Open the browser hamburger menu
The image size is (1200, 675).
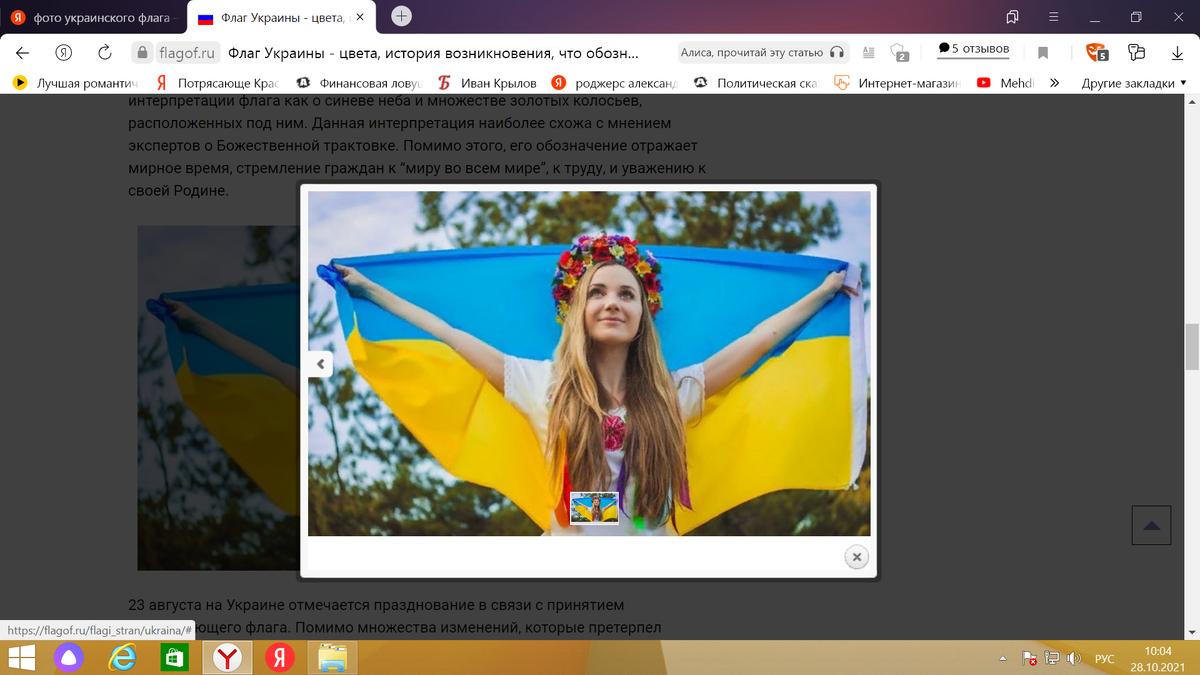click(1053, 17)
